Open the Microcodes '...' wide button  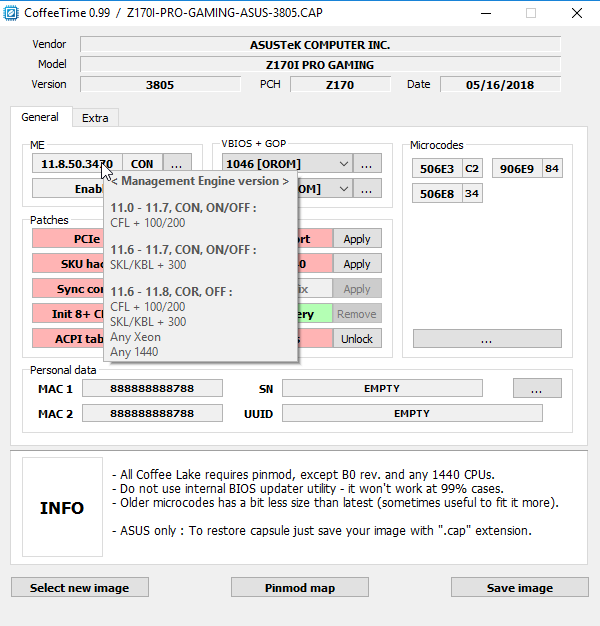coord(487,339)
